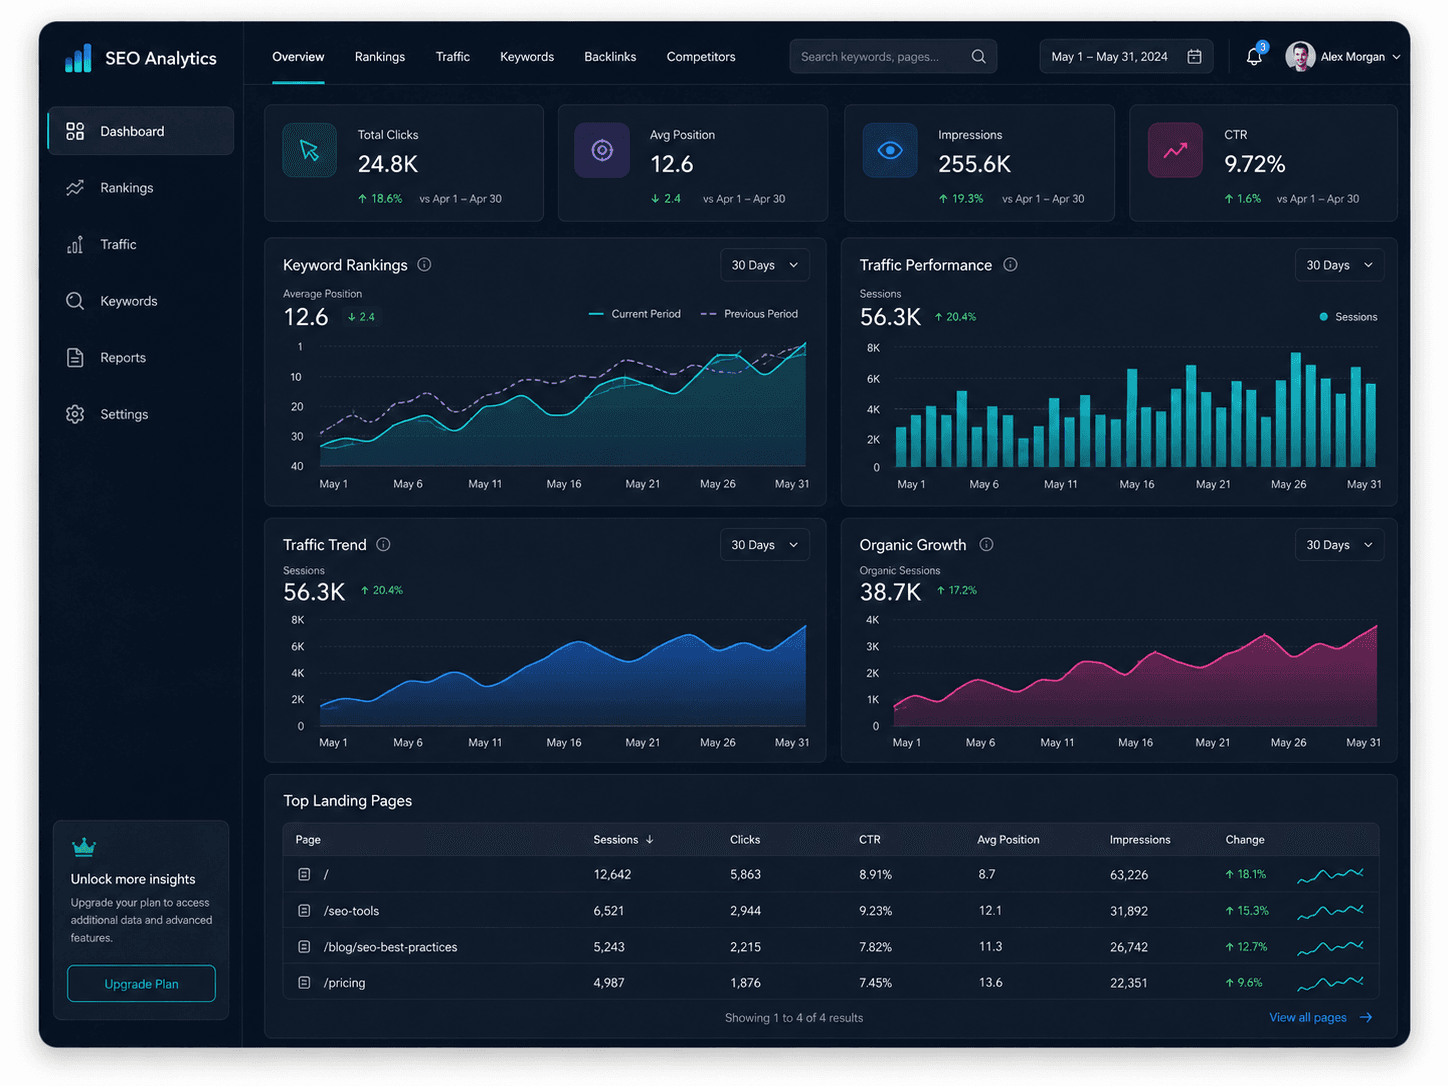Viewport: 1448px width, 1086px height.
Task: Open the Dashboard sidebar item
Action: (x=141, y=131)
